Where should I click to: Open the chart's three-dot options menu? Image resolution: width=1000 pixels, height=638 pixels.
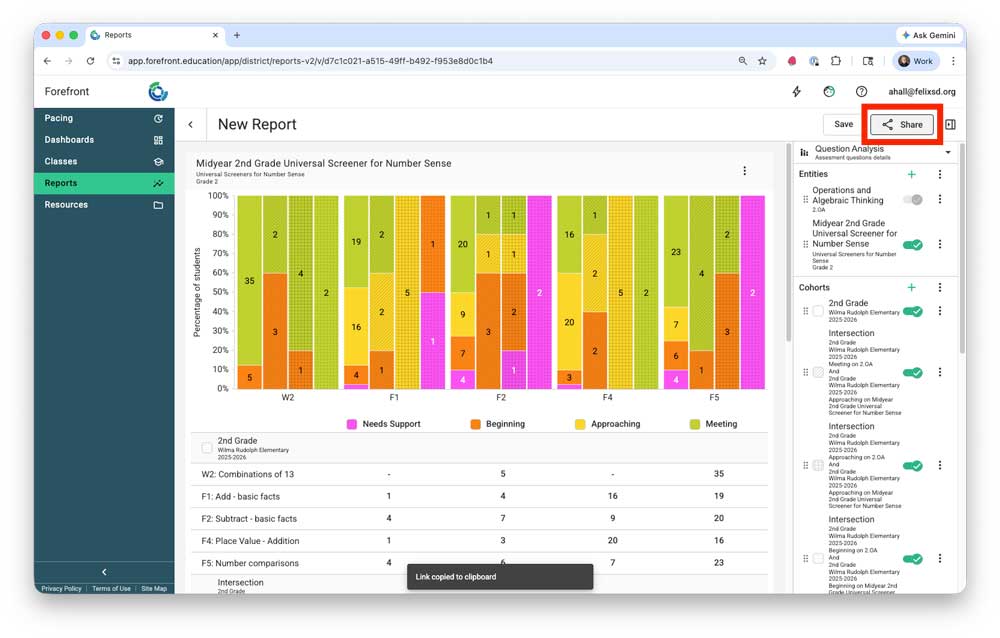pyautogui.click(x=744, y=171)
